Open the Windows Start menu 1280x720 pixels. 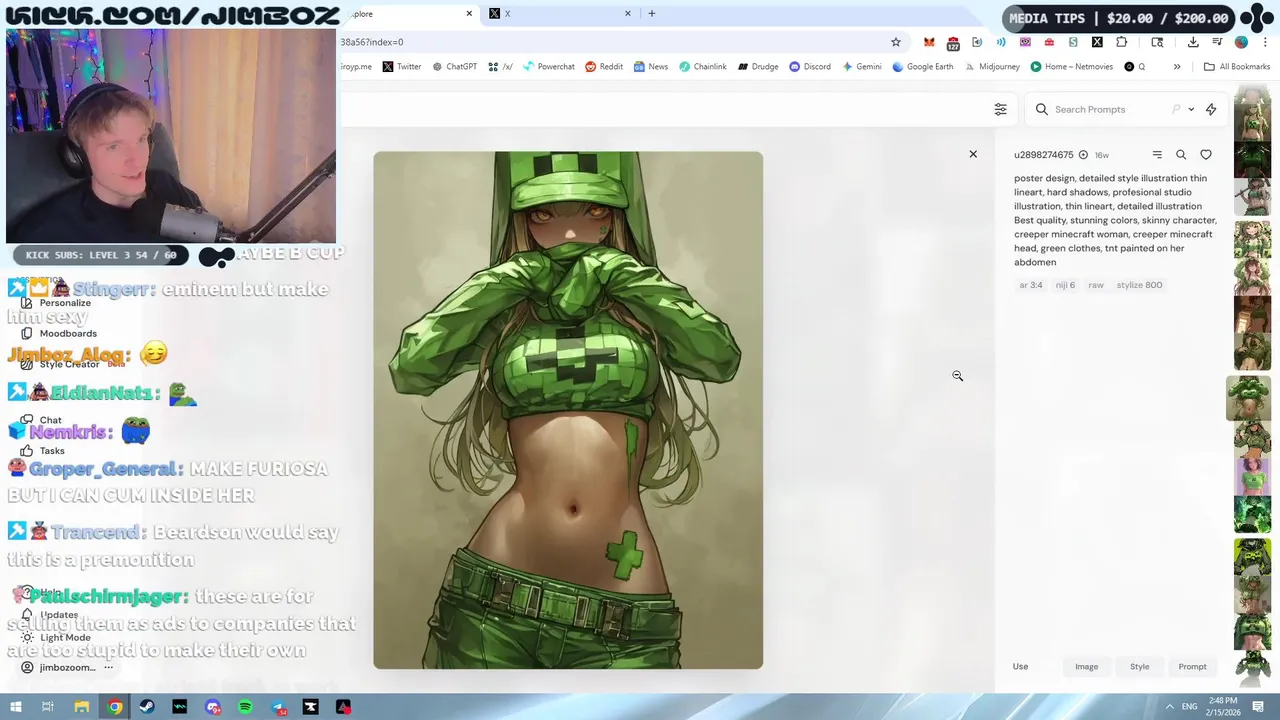(x=15, y=707)
